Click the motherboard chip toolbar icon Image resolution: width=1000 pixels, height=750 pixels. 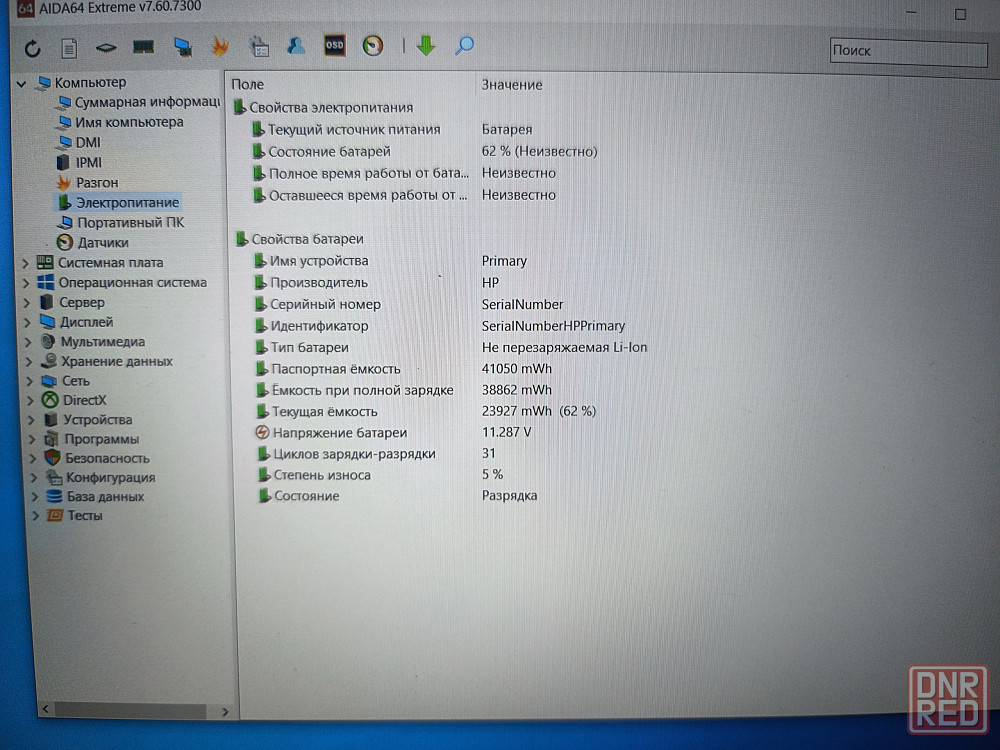106,47
